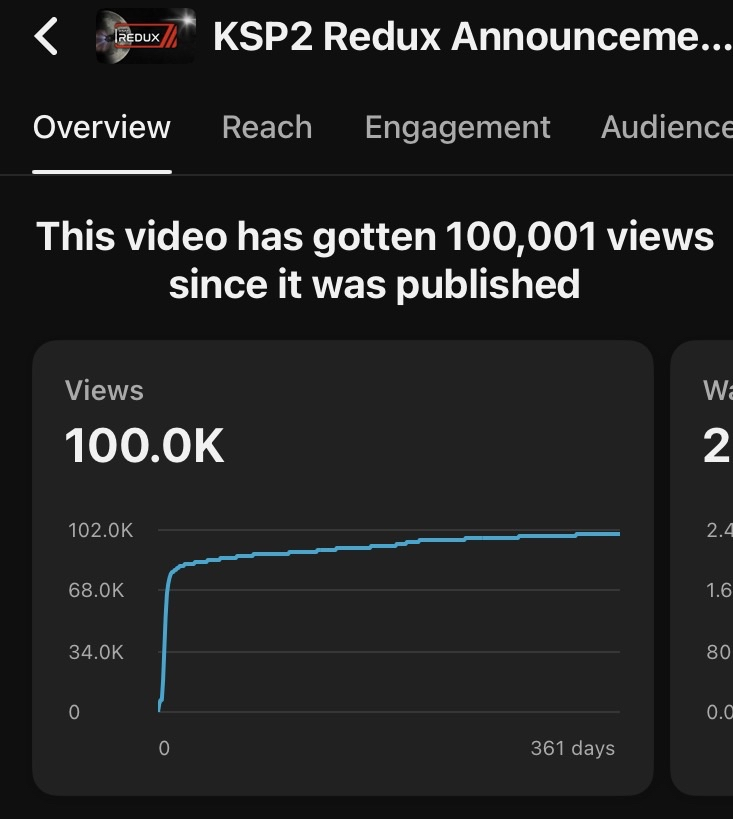Tap the 100.0K views value
Viewport: 733px width, 819px height.
click(x=145, y=445)
